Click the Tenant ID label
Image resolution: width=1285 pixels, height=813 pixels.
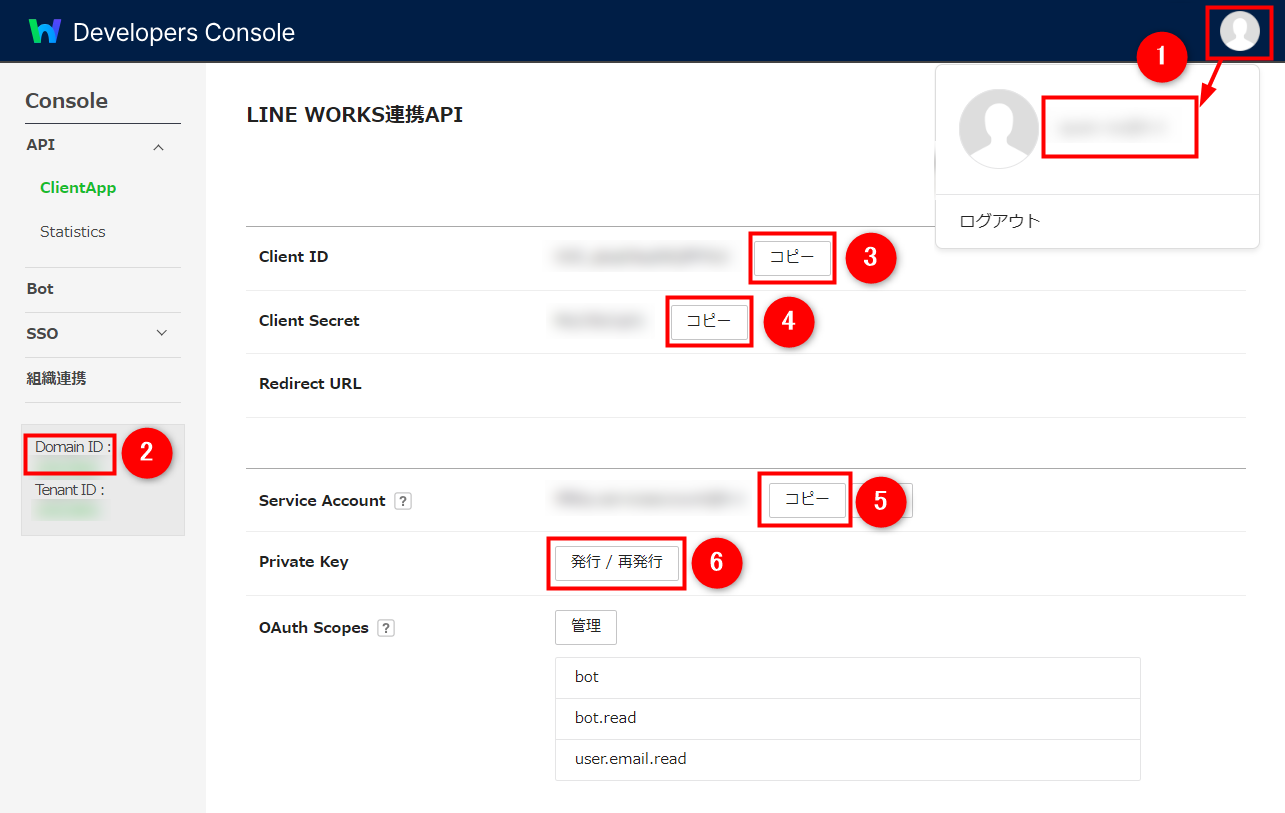[70, 490]
